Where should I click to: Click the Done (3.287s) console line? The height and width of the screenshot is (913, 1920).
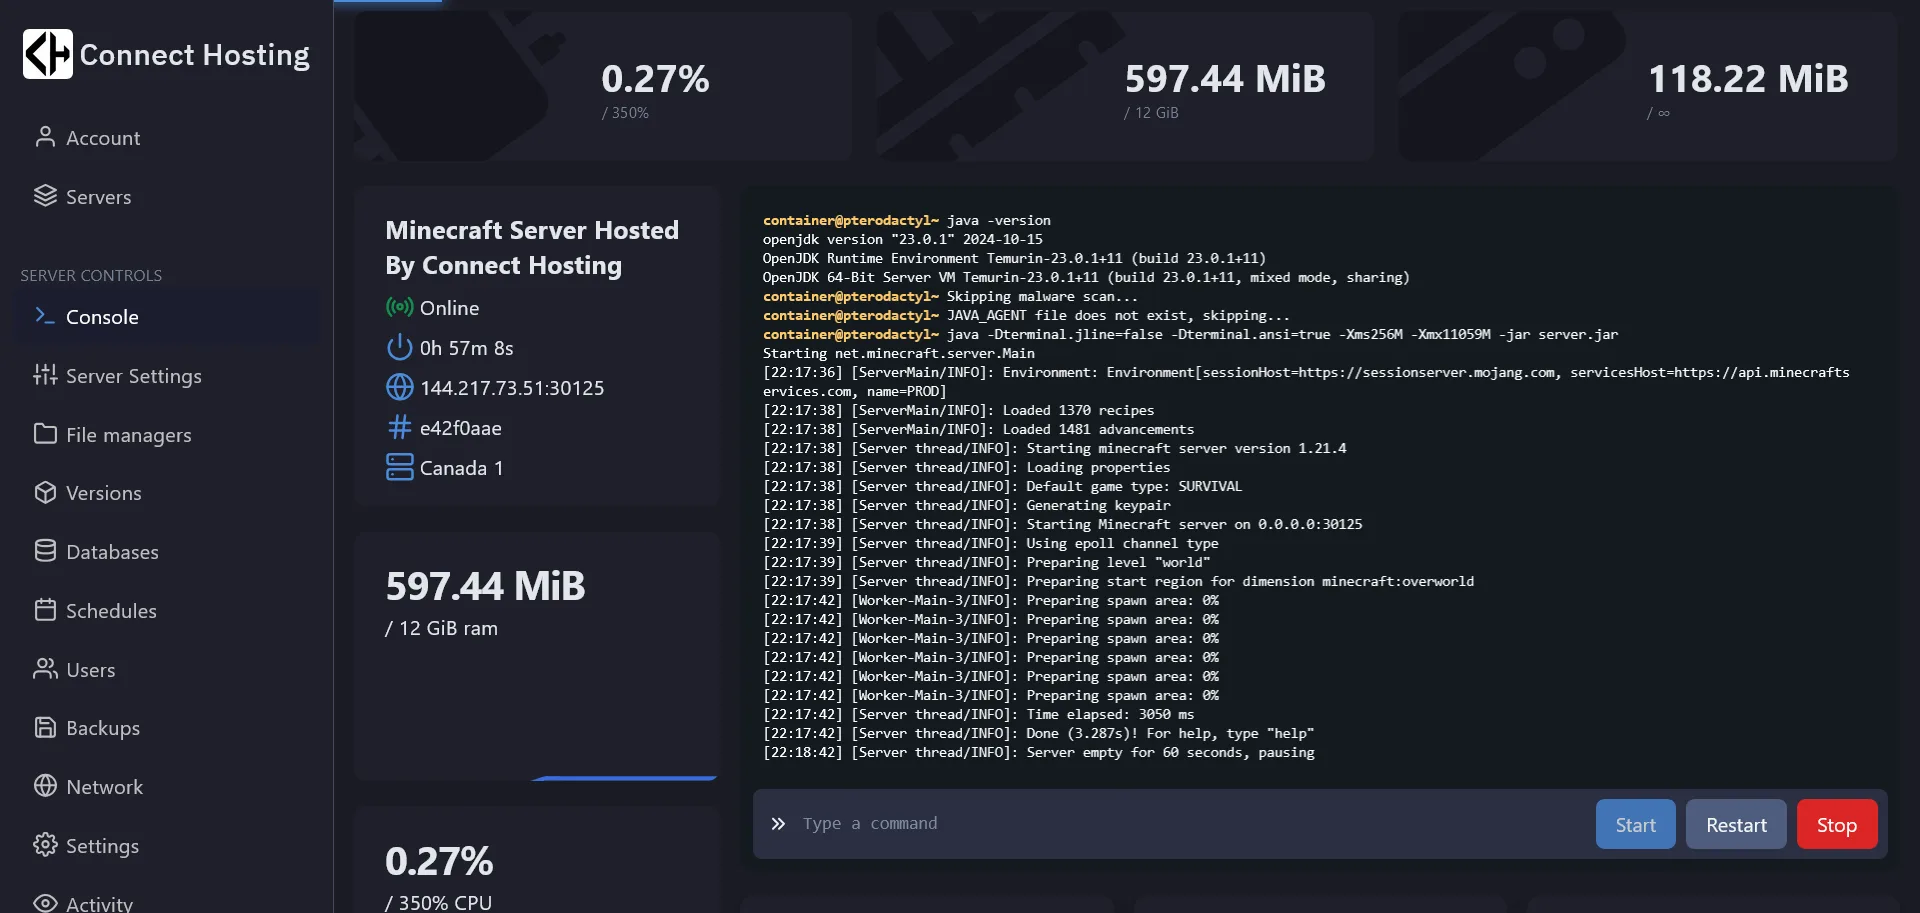click(x=1038, y=733)
